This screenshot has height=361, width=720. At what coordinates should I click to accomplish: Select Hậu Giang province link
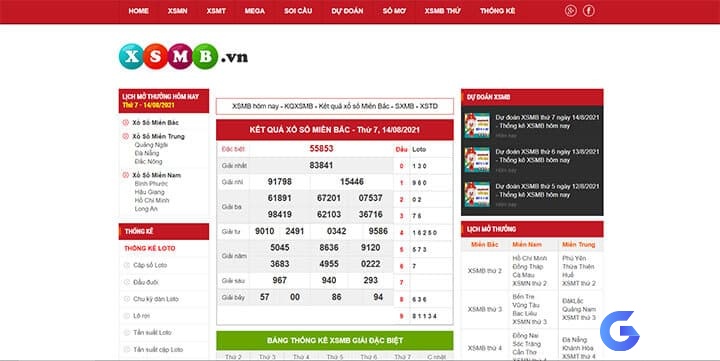(x=149, y=192)
